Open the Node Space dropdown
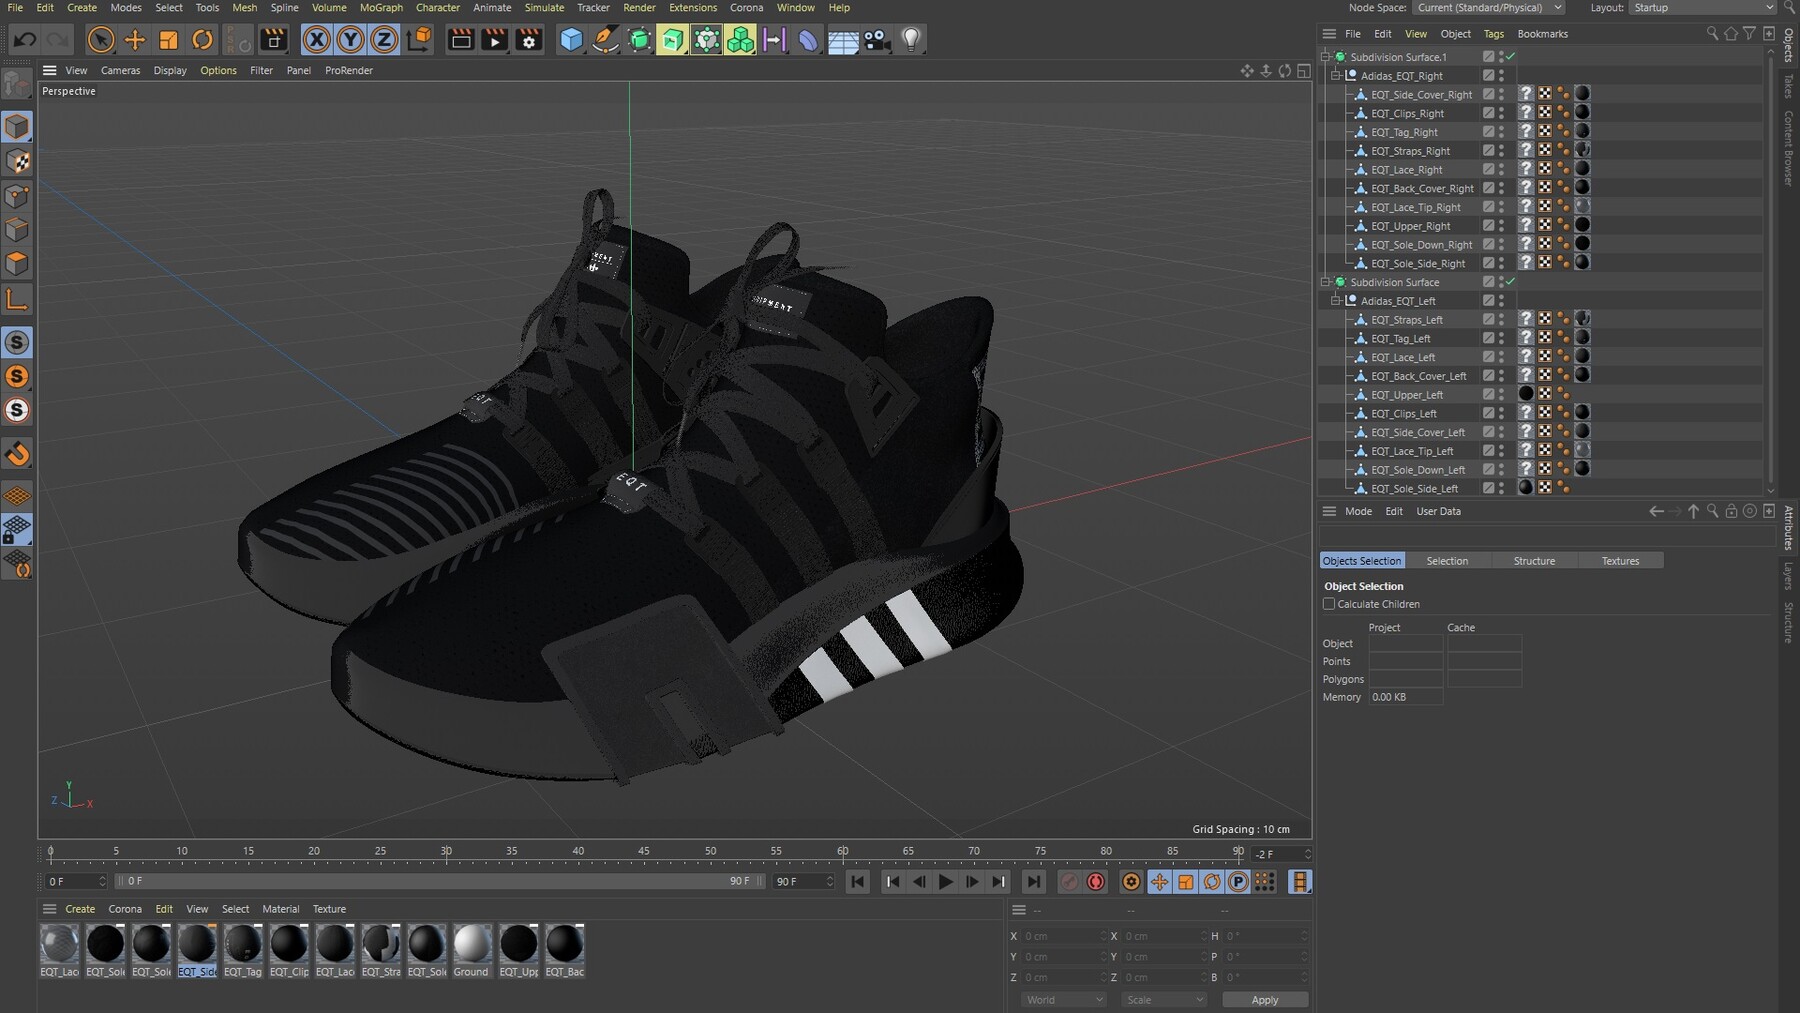 coord(1490,7)
